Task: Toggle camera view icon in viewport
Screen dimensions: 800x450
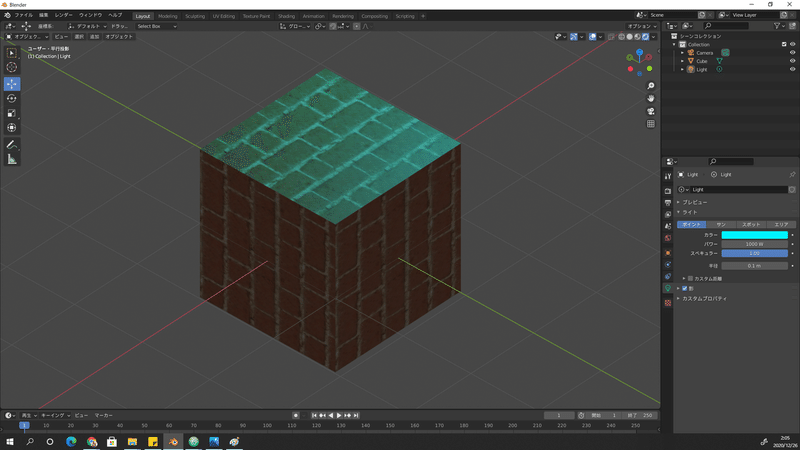Action: pyautogui.click(x=651, y=111)
